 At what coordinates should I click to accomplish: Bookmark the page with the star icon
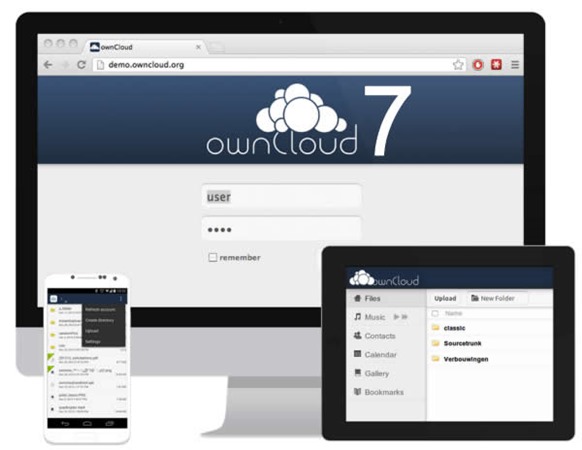pos(458,65)
